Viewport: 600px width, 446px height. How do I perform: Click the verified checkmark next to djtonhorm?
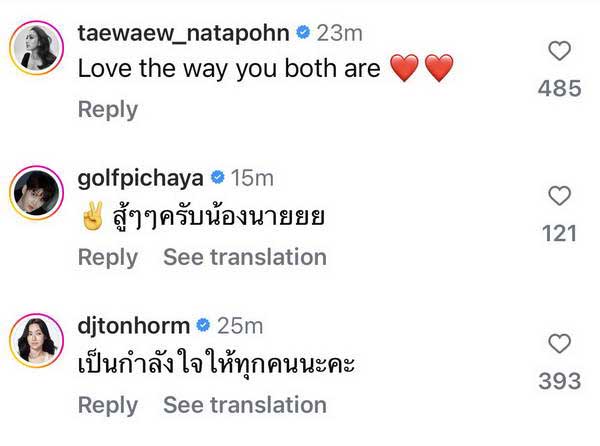[201, 326]
